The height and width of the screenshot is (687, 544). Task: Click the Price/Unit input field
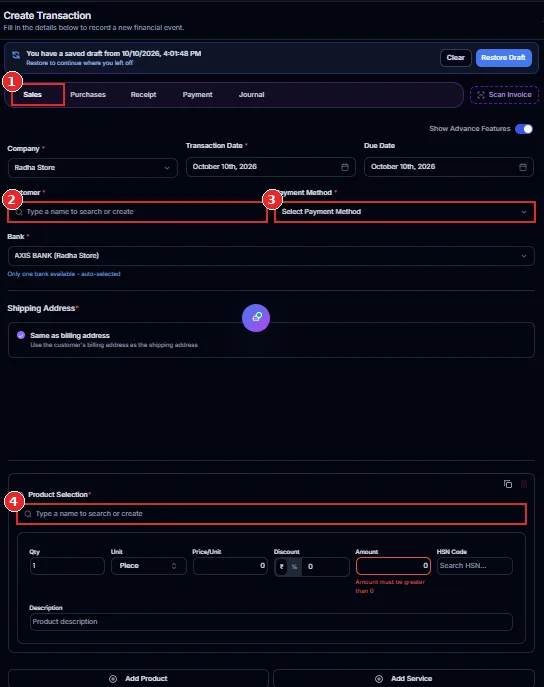(x=230, y=566)
